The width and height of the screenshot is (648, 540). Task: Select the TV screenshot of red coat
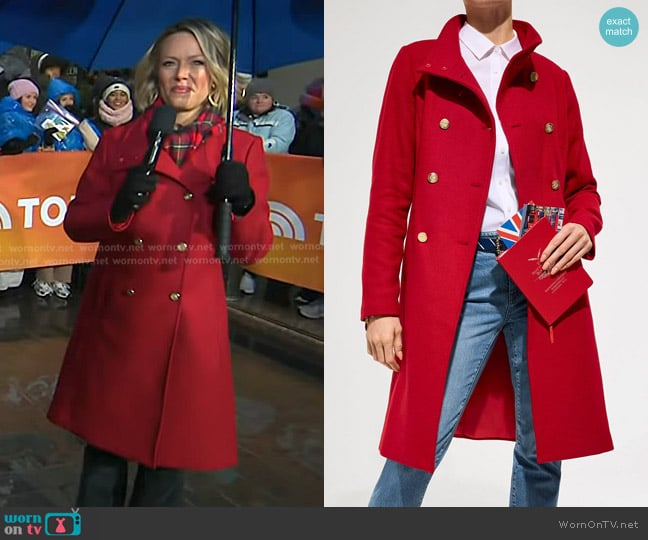pos(162,253)
